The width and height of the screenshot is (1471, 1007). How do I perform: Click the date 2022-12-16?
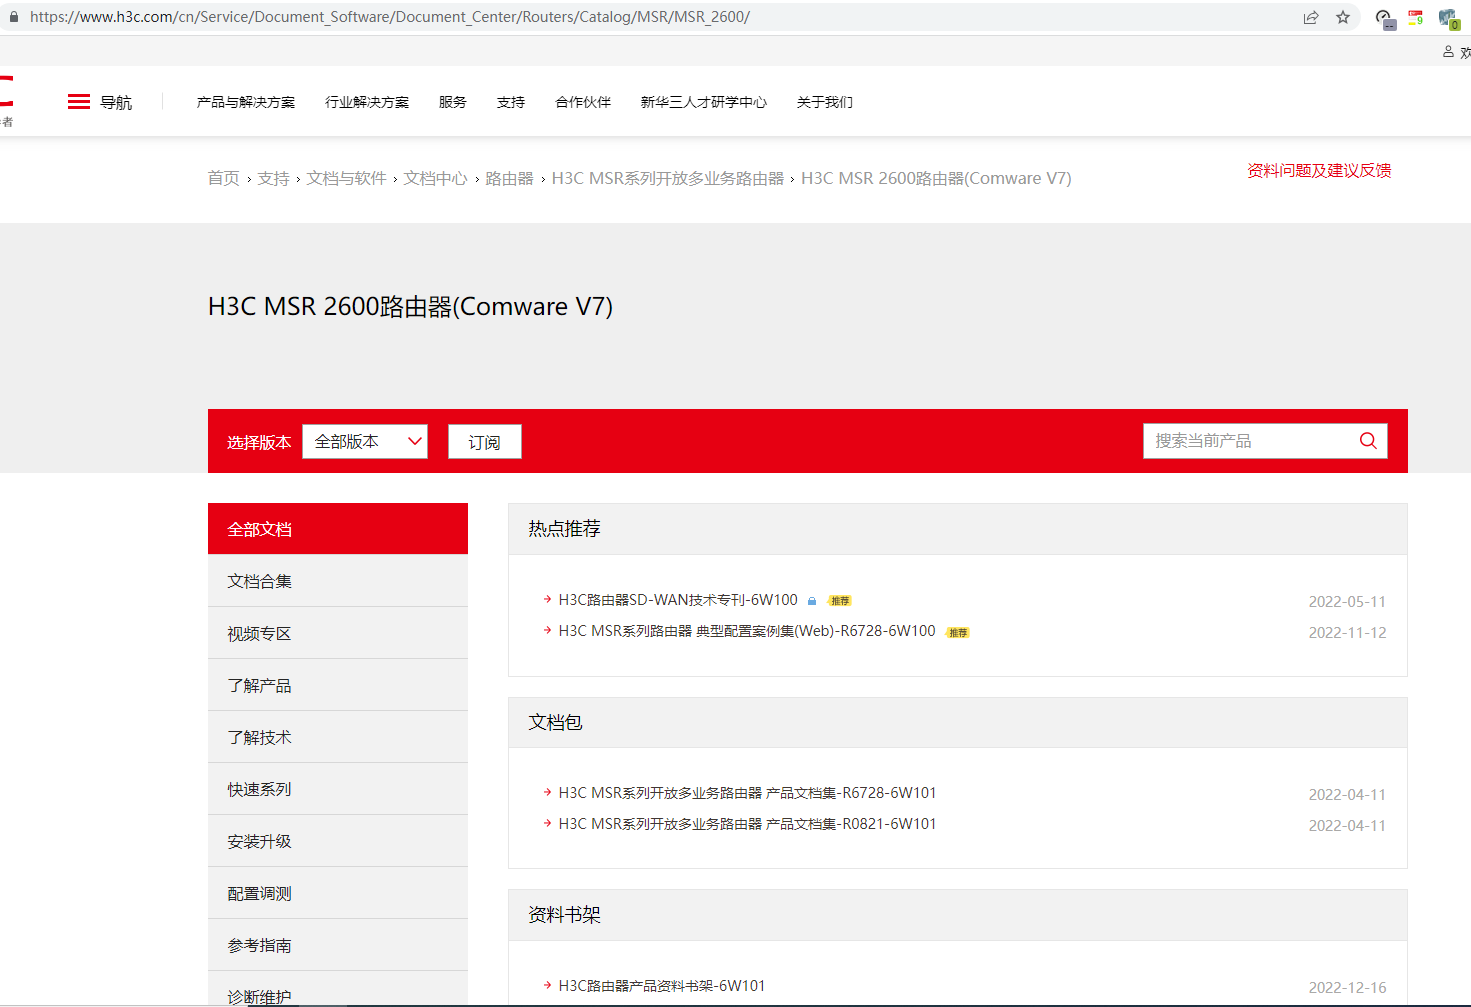tap(1347, 988)
